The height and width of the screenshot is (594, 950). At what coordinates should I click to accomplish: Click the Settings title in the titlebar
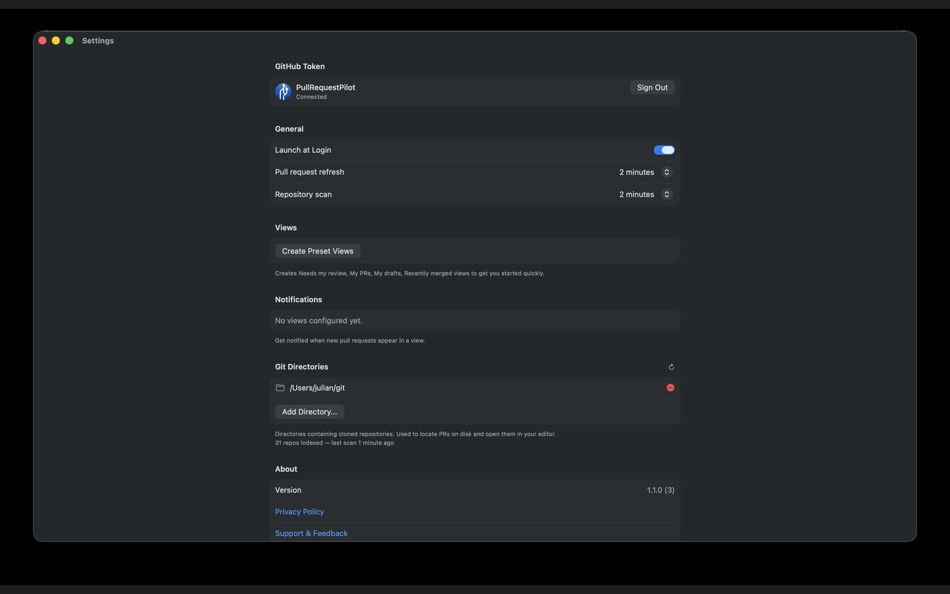click(x=99, y=40)
